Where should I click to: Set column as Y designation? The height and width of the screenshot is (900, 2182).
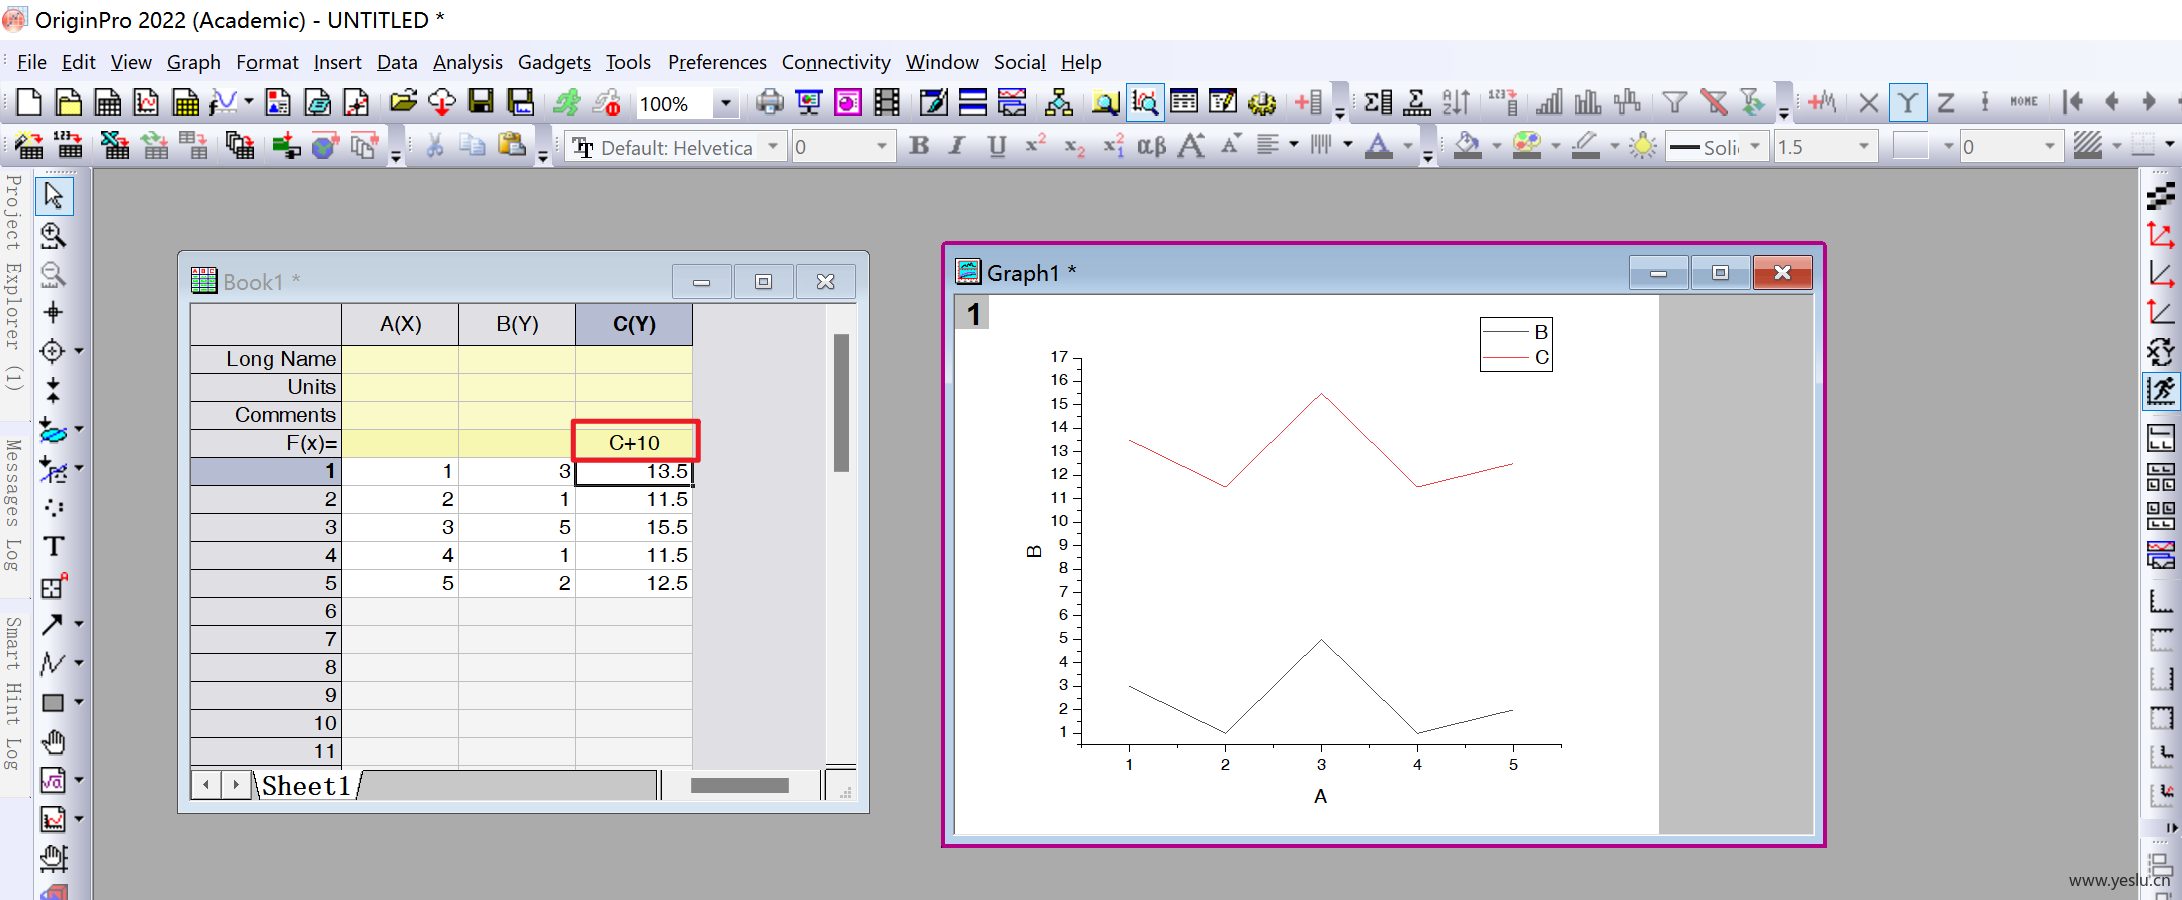(x=1907, y=102)
